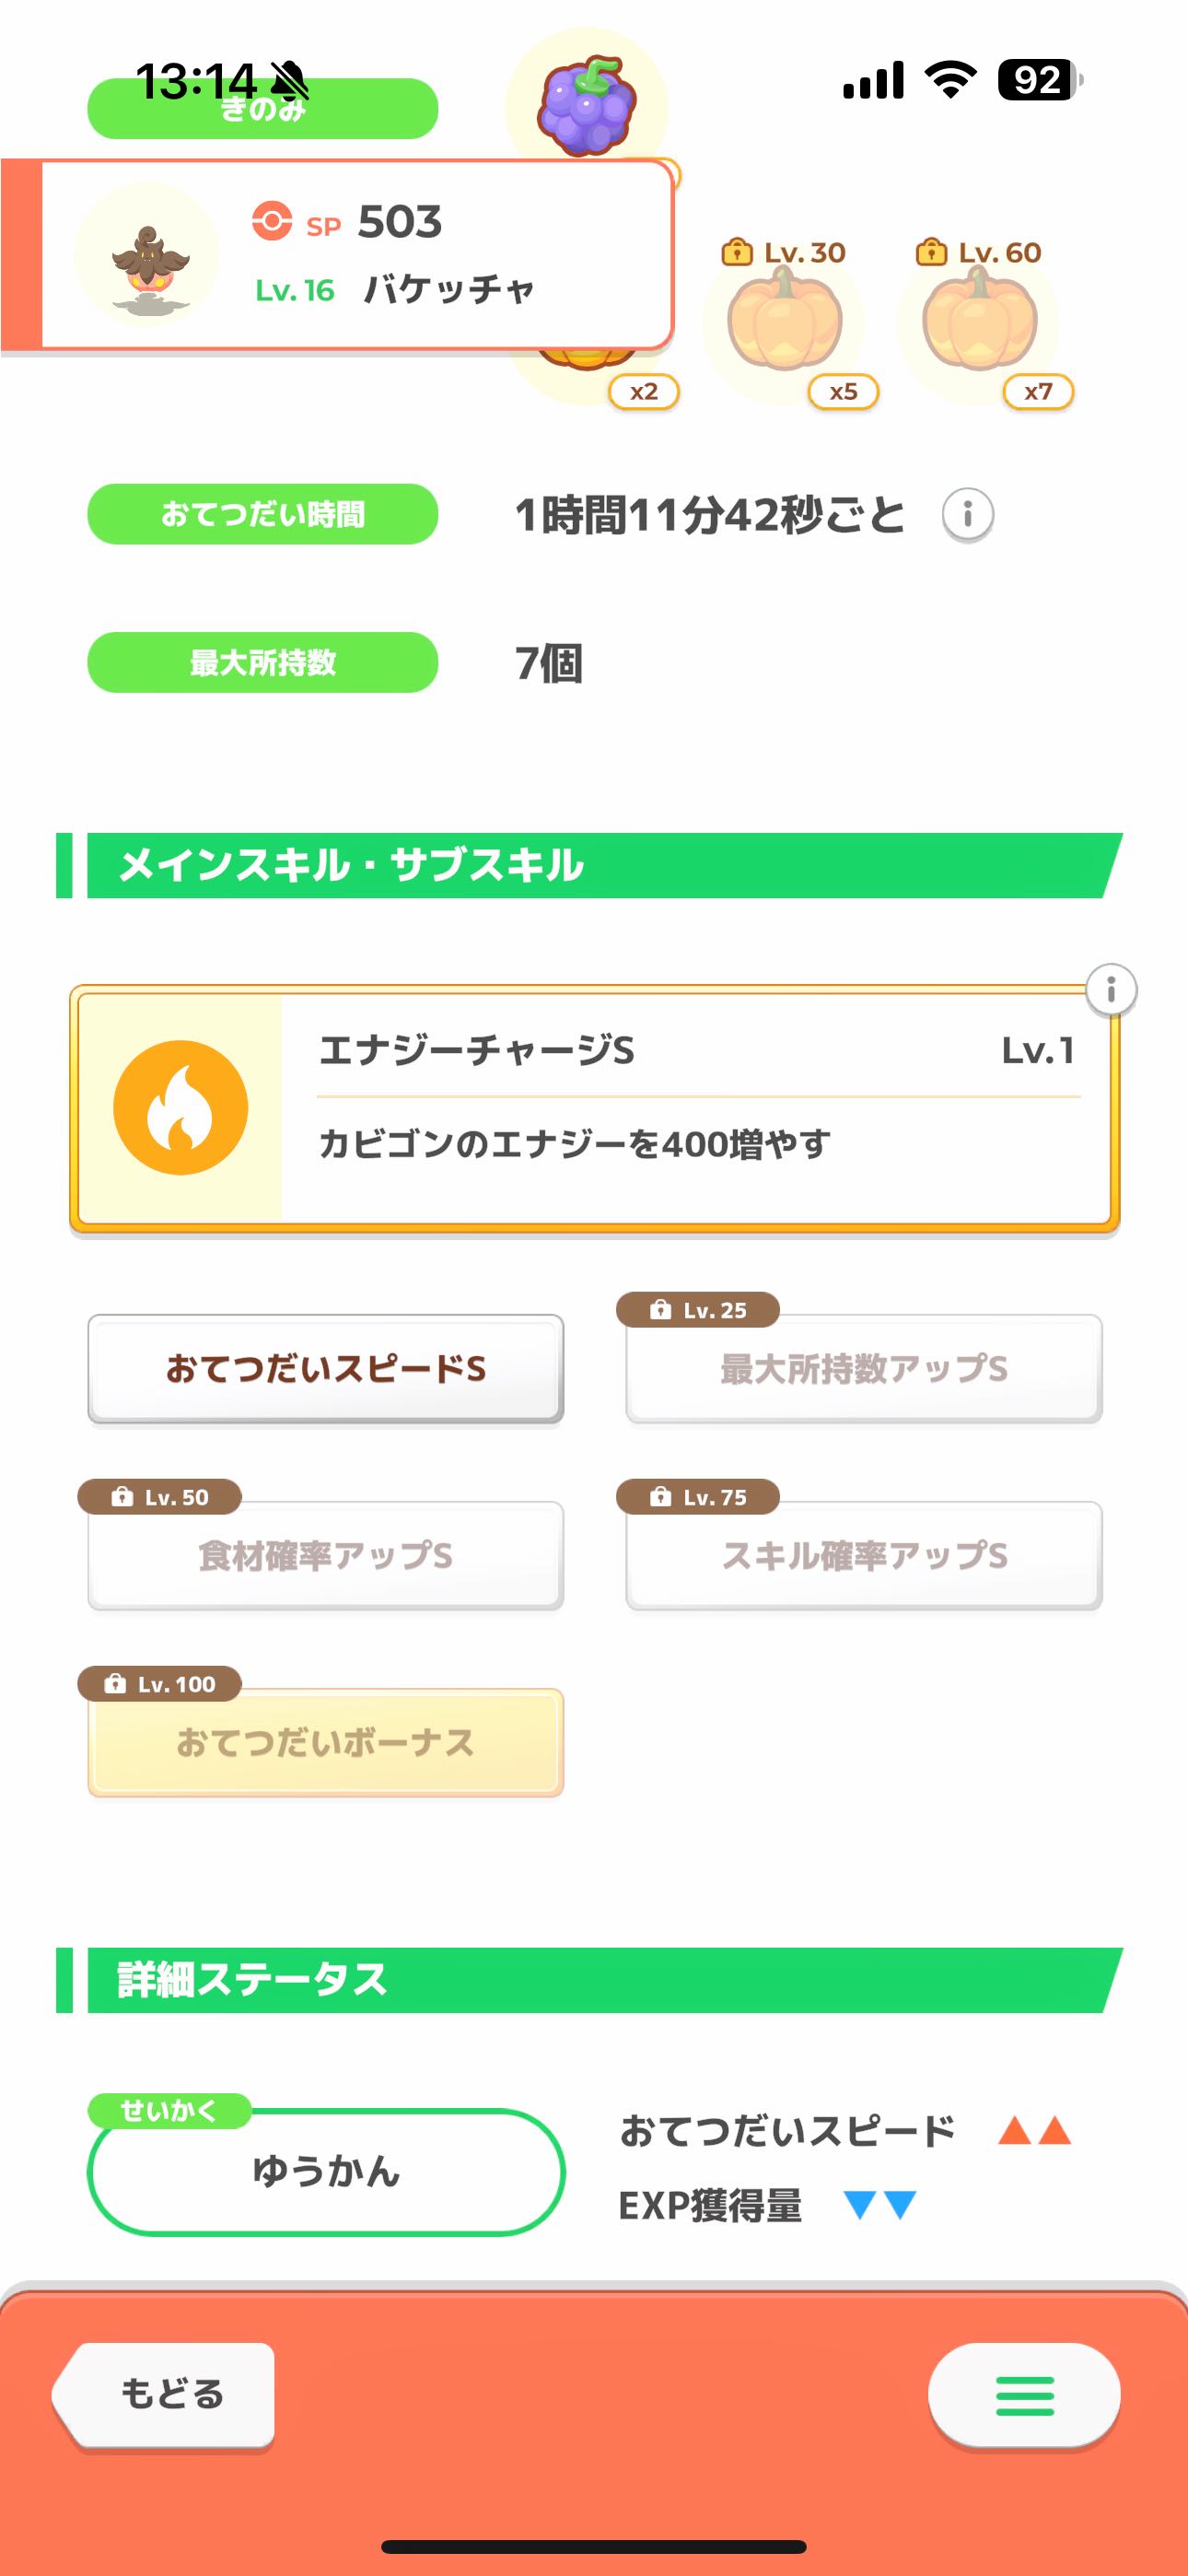Viewport: 1188px width, 2576px height.
Task: Tap the locked 最大所持数アップS sub skill
Action: tap(864, 1368)
